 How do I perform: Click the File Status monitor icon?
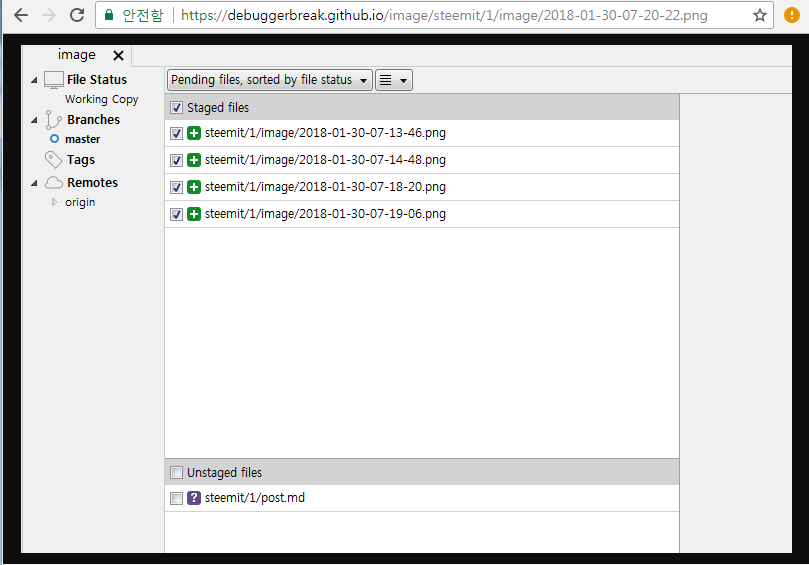[54, 80]
